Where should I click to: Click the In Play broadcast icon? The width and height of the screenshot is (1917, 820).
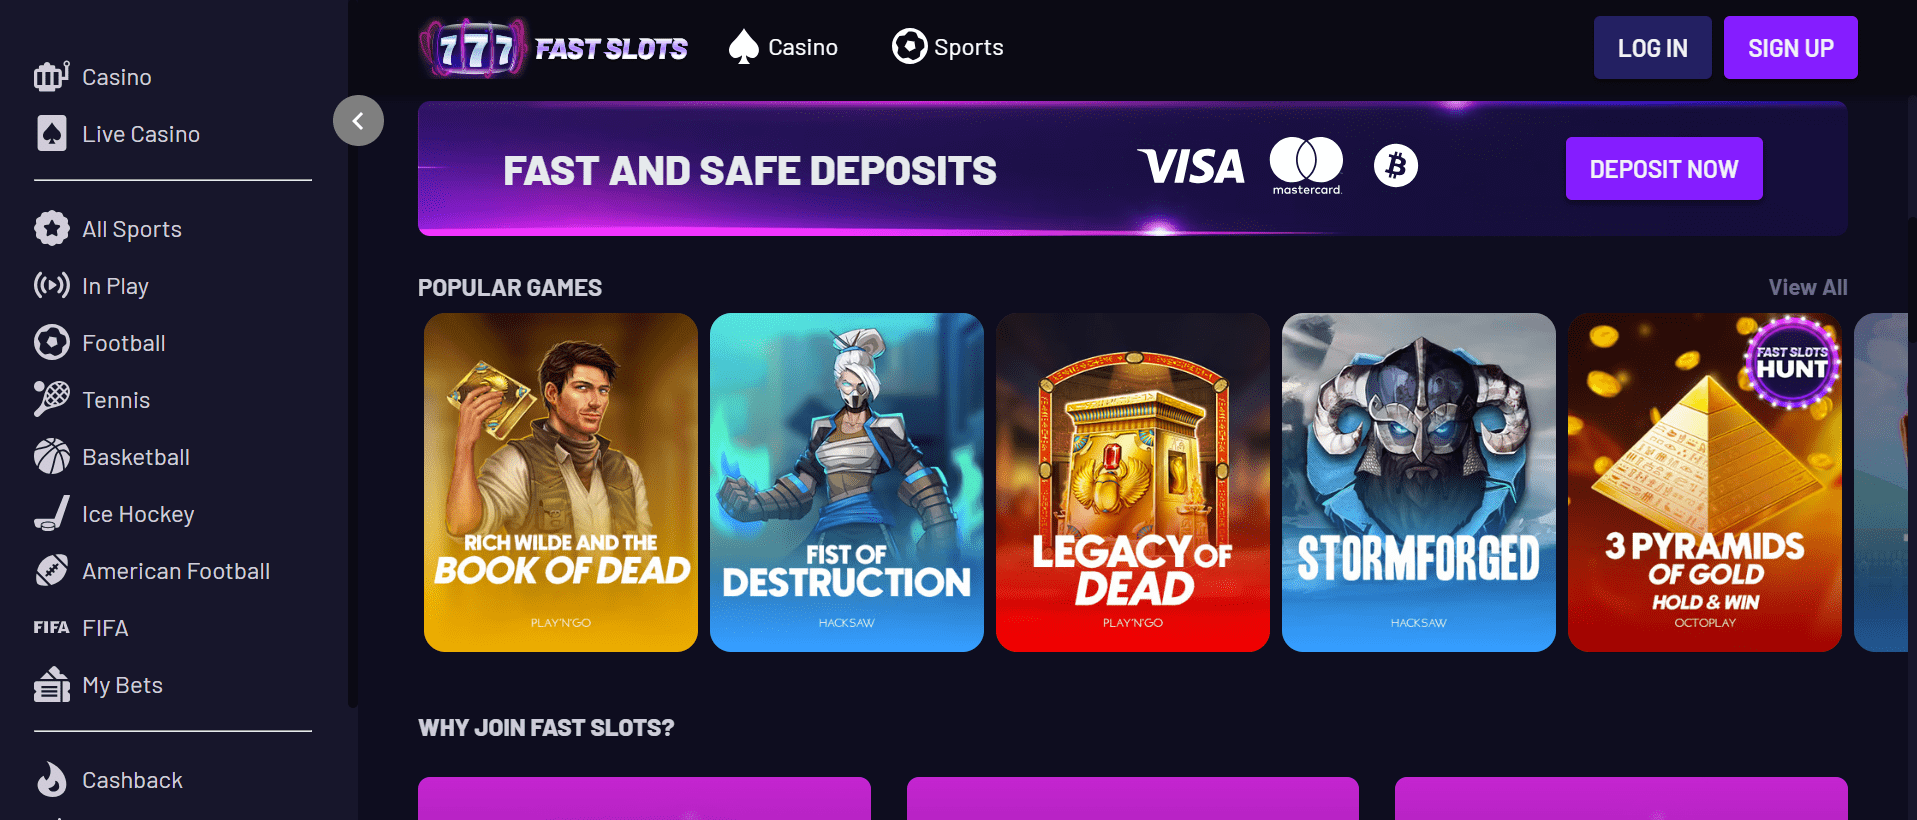tap(51, 285)
